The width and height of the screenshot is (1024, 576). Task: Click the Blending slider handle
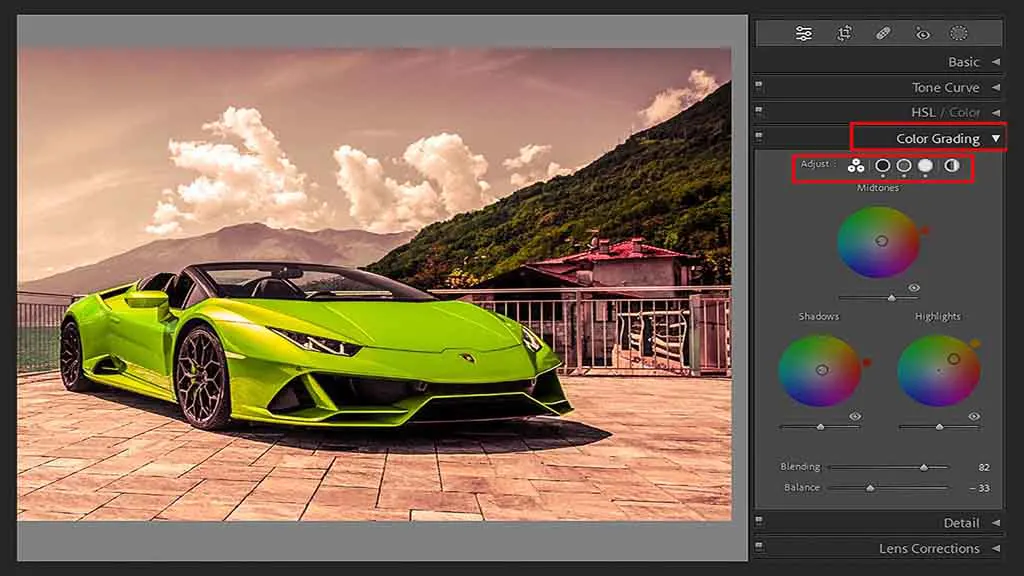point(924,468)
